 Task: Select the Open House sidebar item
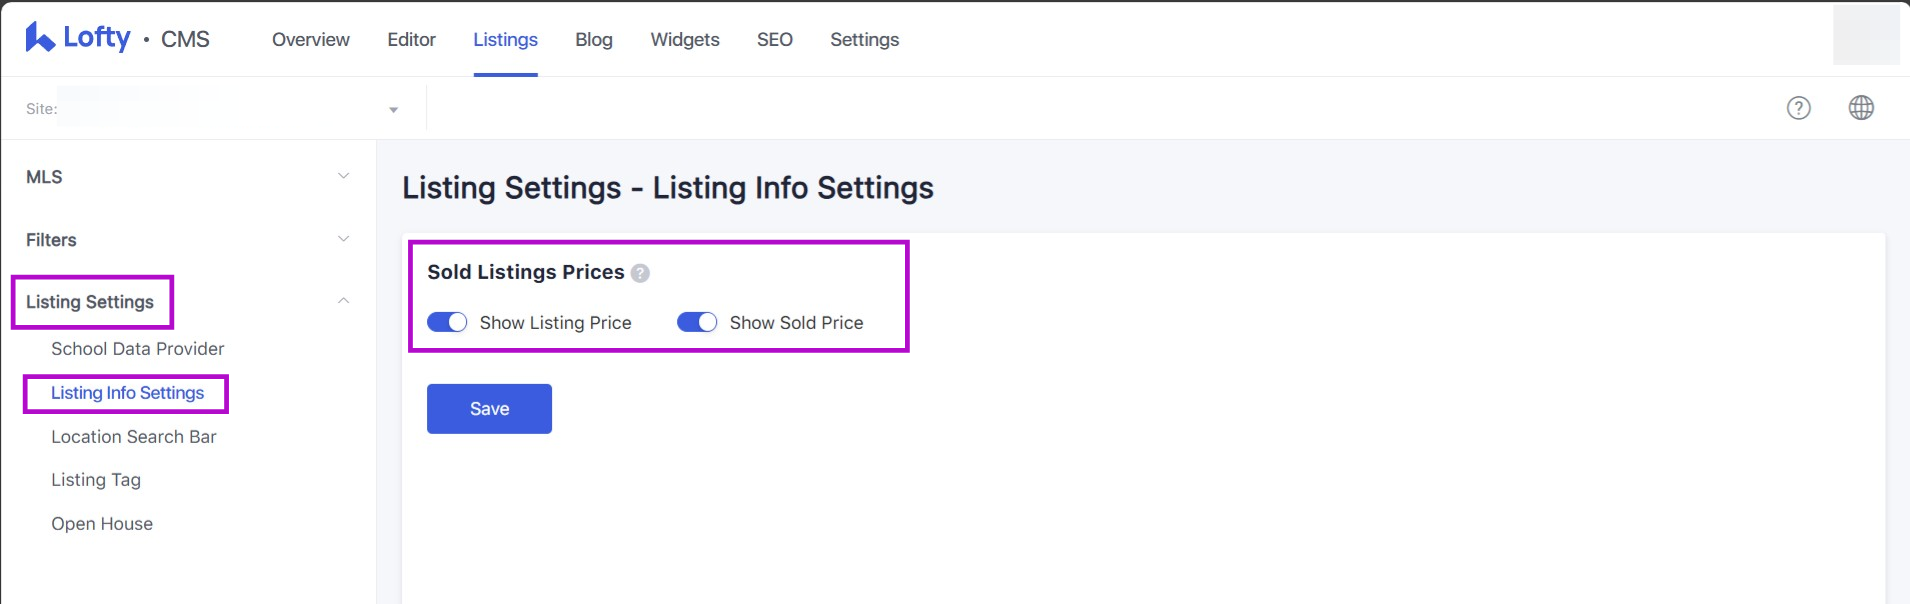[x=102, y=523]
